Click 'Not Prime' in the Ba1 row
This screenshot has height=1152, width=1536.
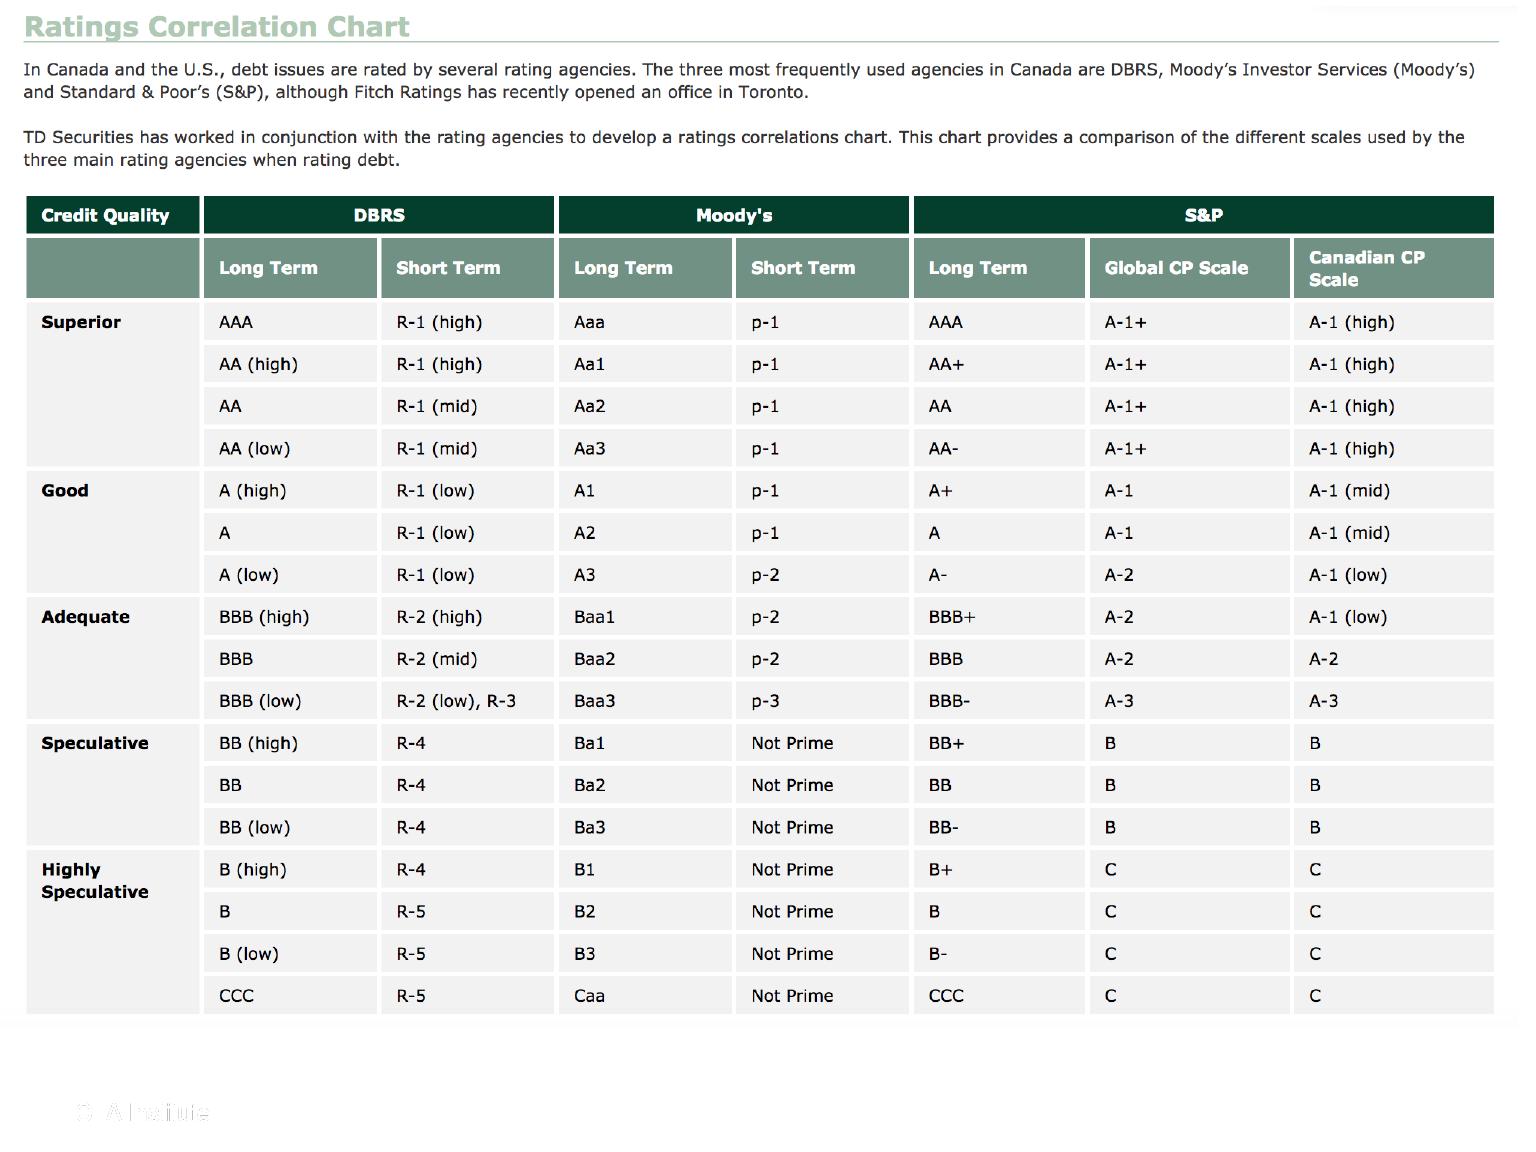822,743
